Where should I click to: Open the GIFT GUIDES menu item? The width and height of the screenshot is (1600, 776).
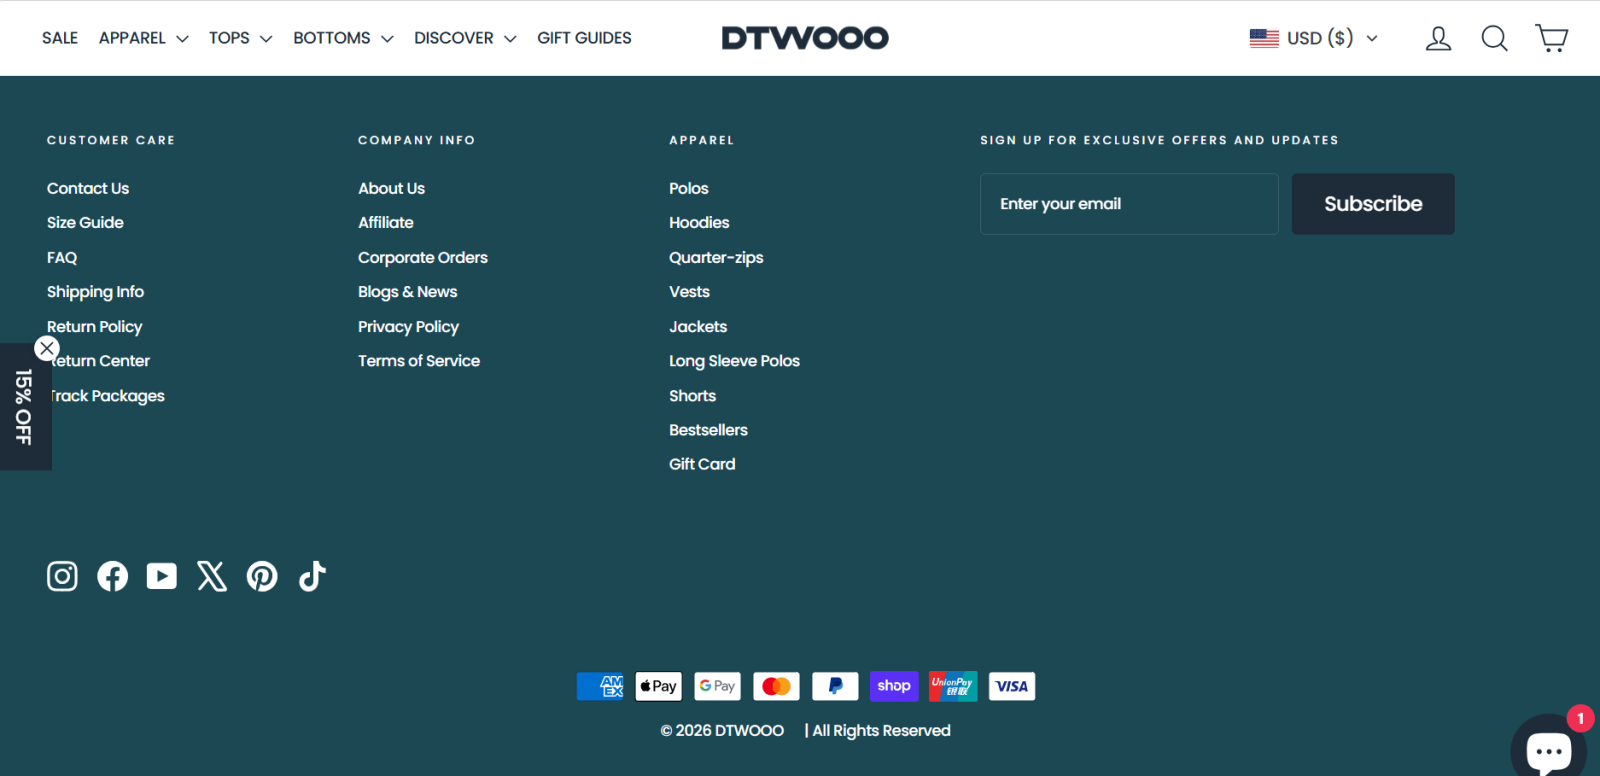click(x=584, y=38)
